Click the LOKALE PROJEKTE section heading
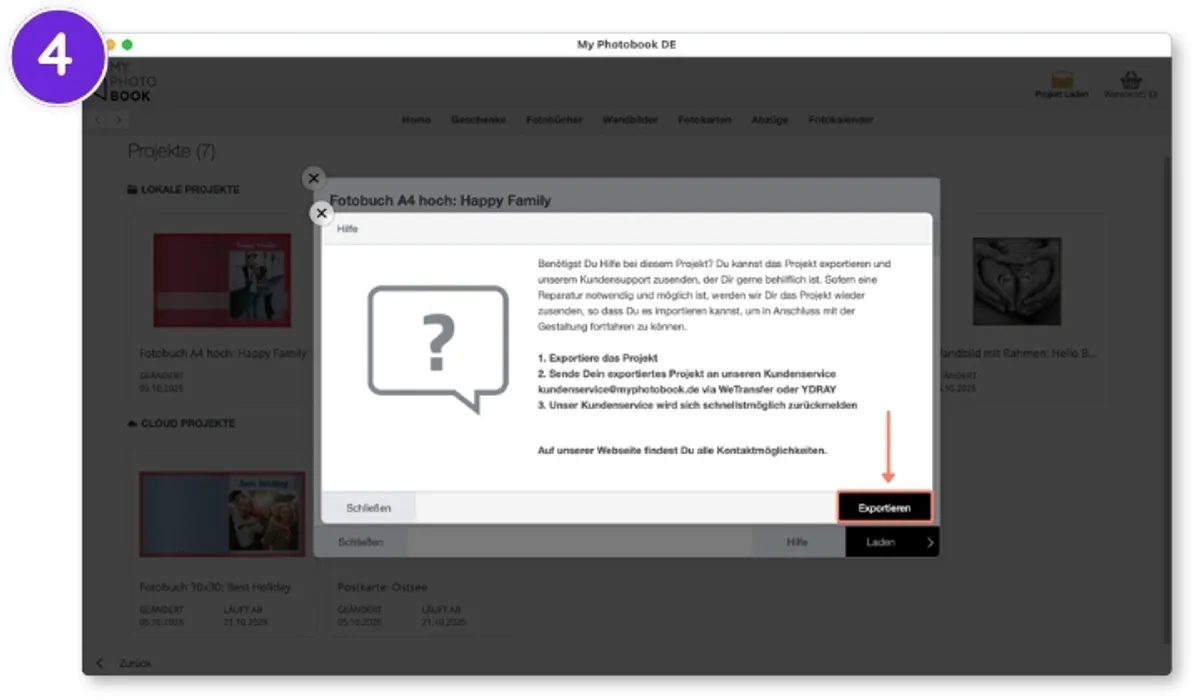Screen dimensions: 1200x700 tap(184, 189)
